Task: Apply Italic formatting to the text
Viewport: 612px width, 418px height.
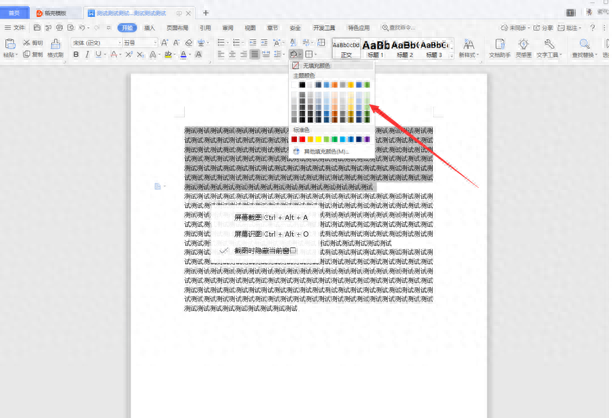Action: pos(88,55)
